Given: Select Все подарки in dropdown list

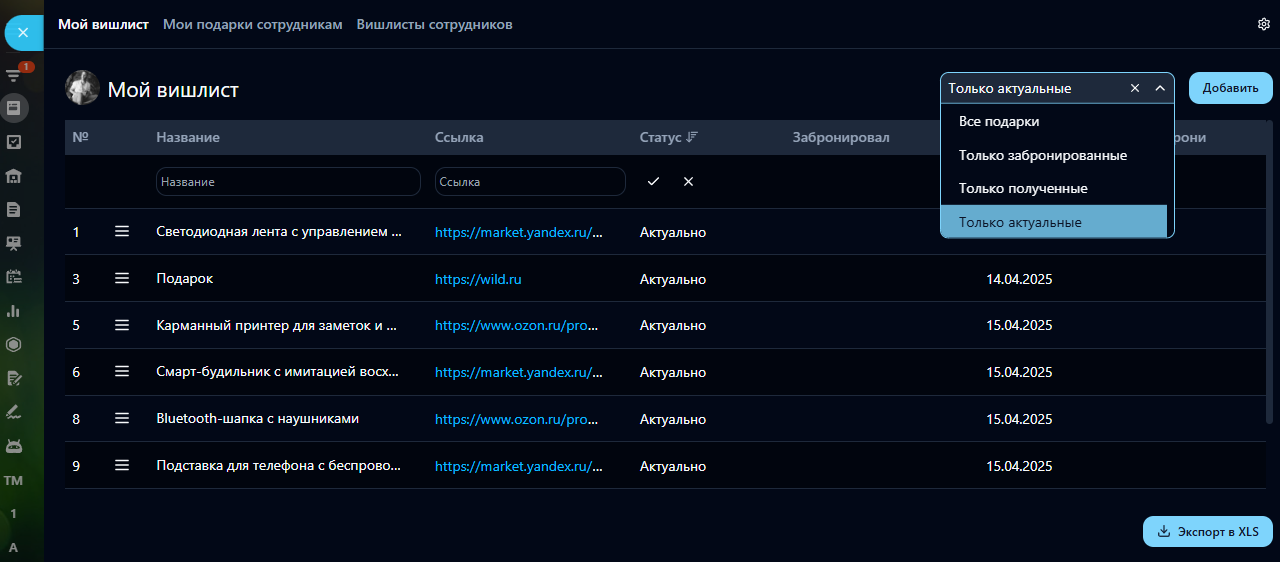Looking at the screenshot, I should pos(999,121).
